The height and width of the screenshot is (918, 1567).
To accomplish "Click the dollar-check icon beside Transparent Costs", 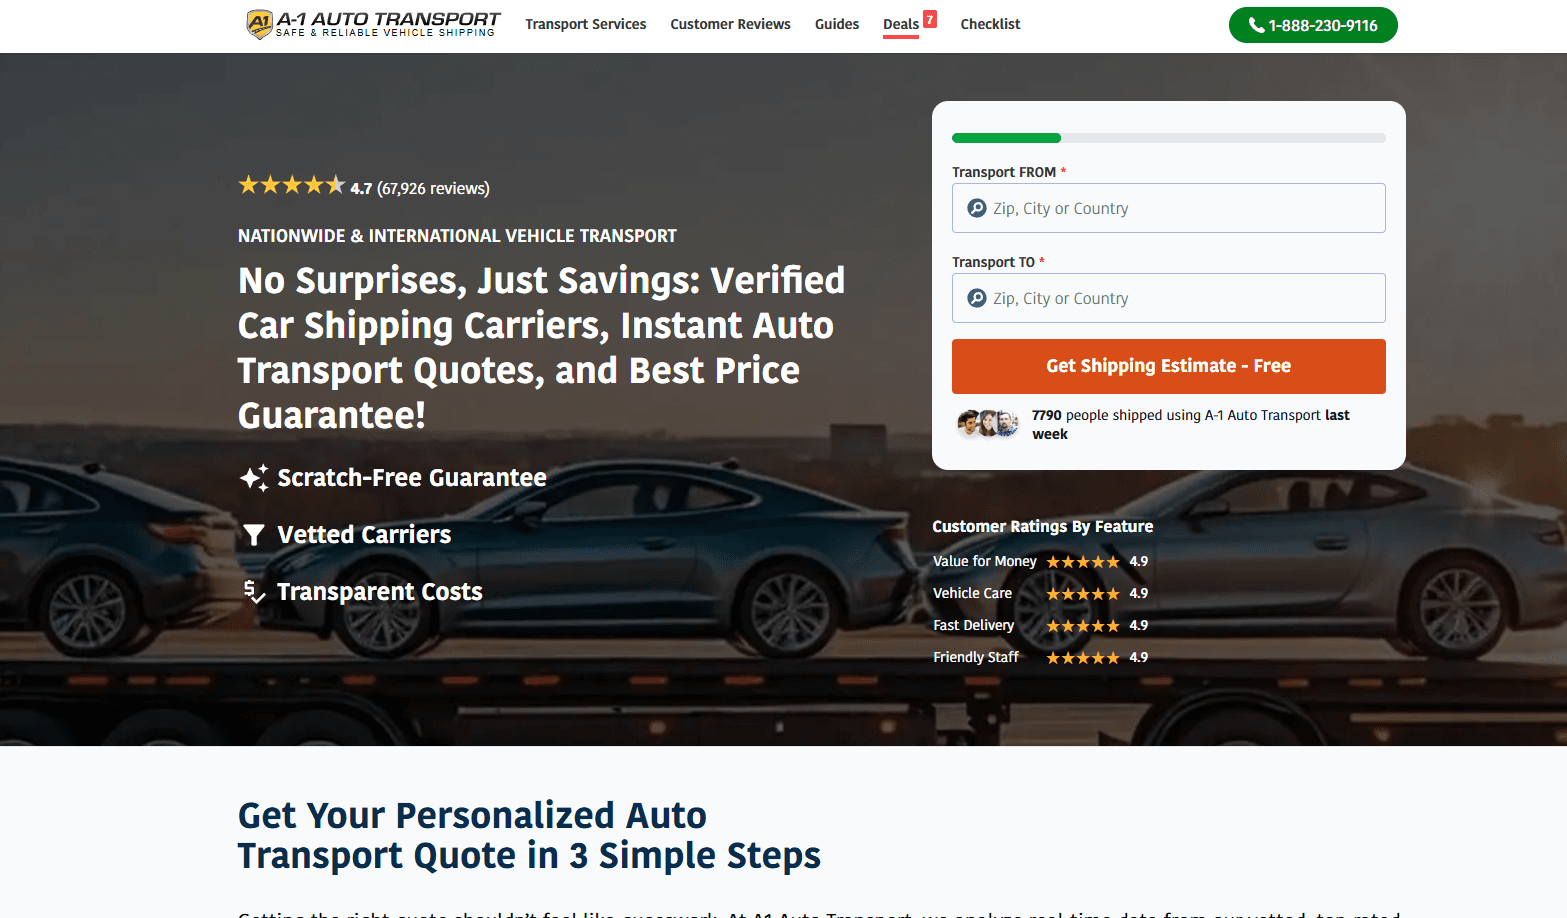I will (x=254, y=592).
